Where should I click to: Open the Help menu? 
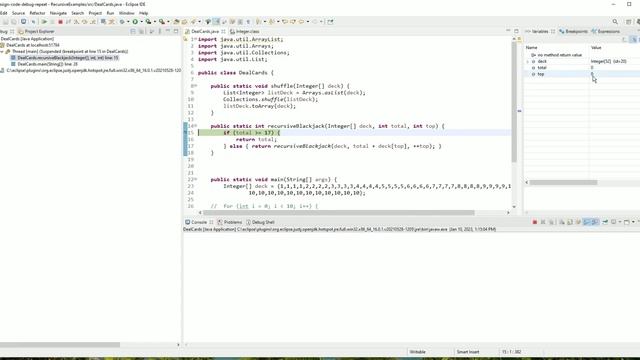pyautogui.click(x=143, y=13)
